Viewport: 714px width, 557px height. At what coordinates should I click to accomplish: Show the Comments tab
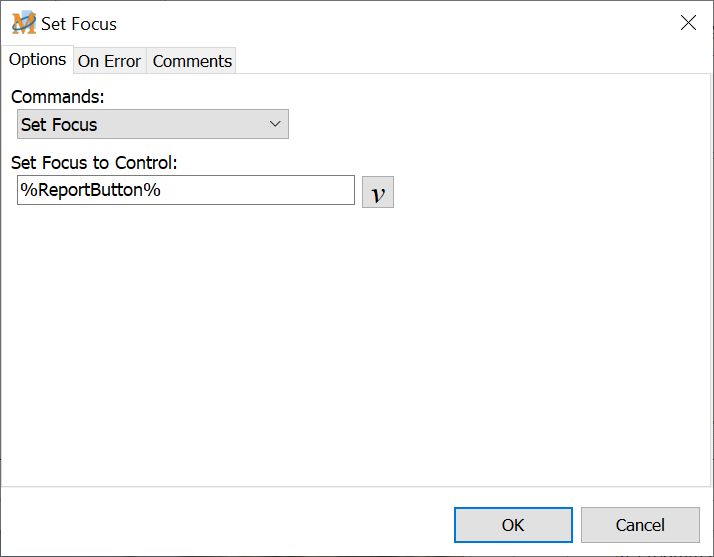pos(192,61)
